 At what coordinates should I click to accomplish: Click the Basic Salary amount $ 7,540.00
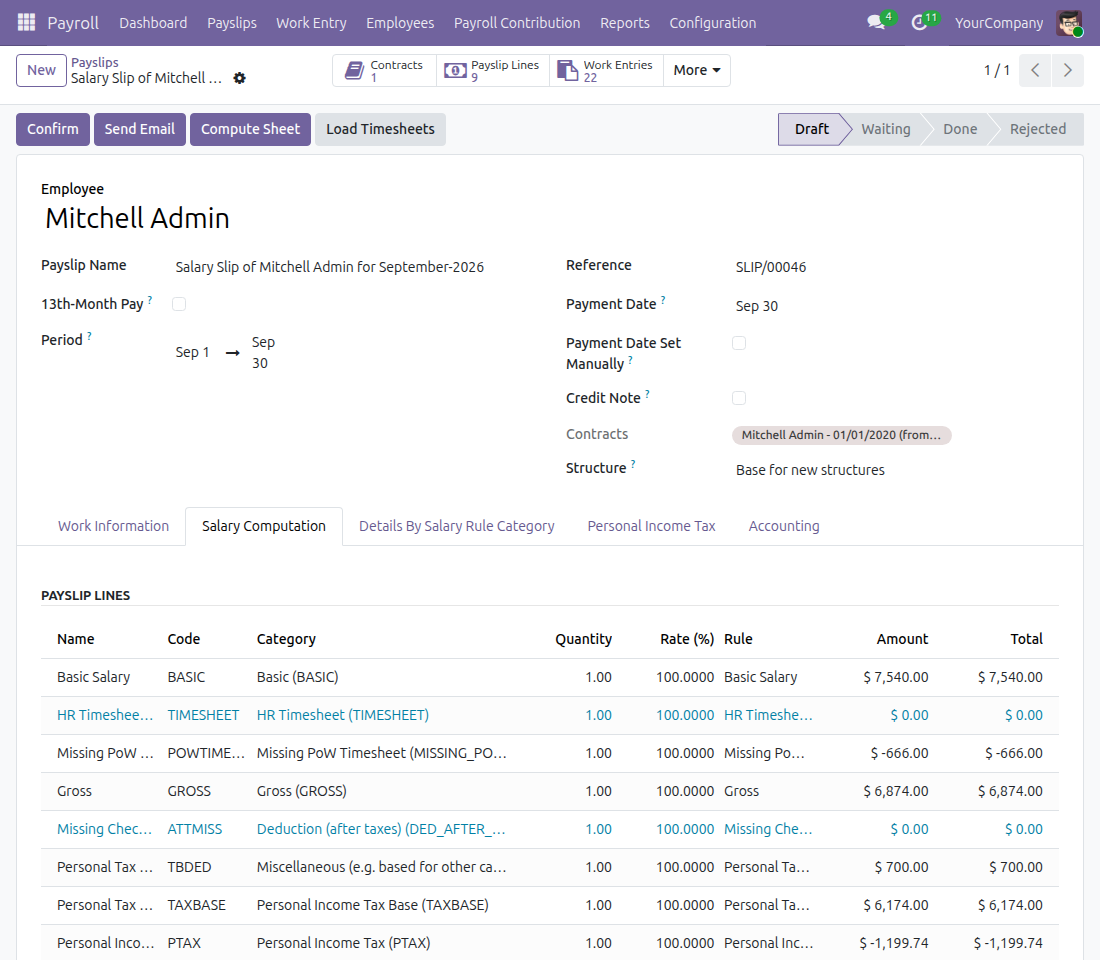(x=895, y=677)
